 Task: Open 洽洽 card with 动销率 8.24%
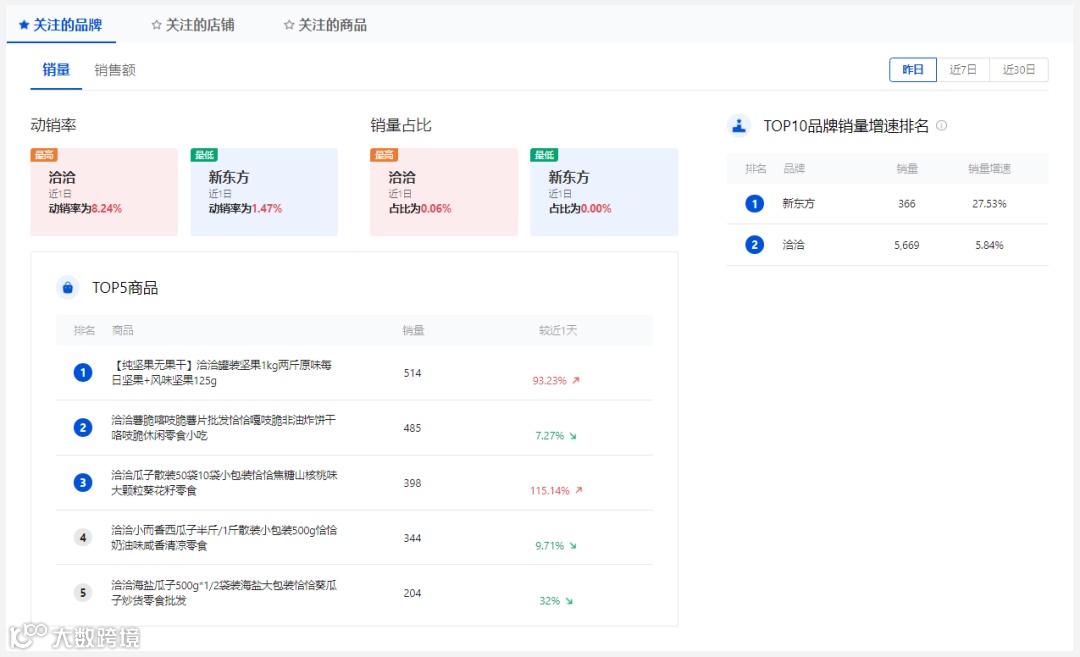tap(104, 192)
